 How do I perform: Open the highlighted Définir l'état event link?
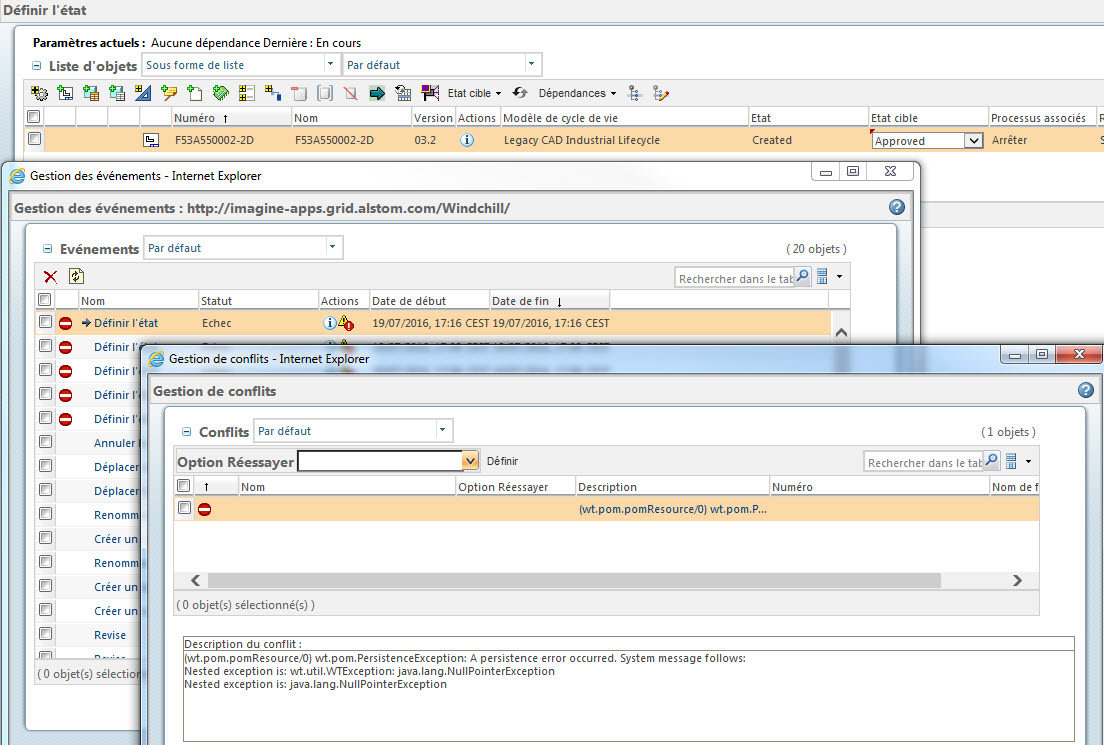(126, 323)
